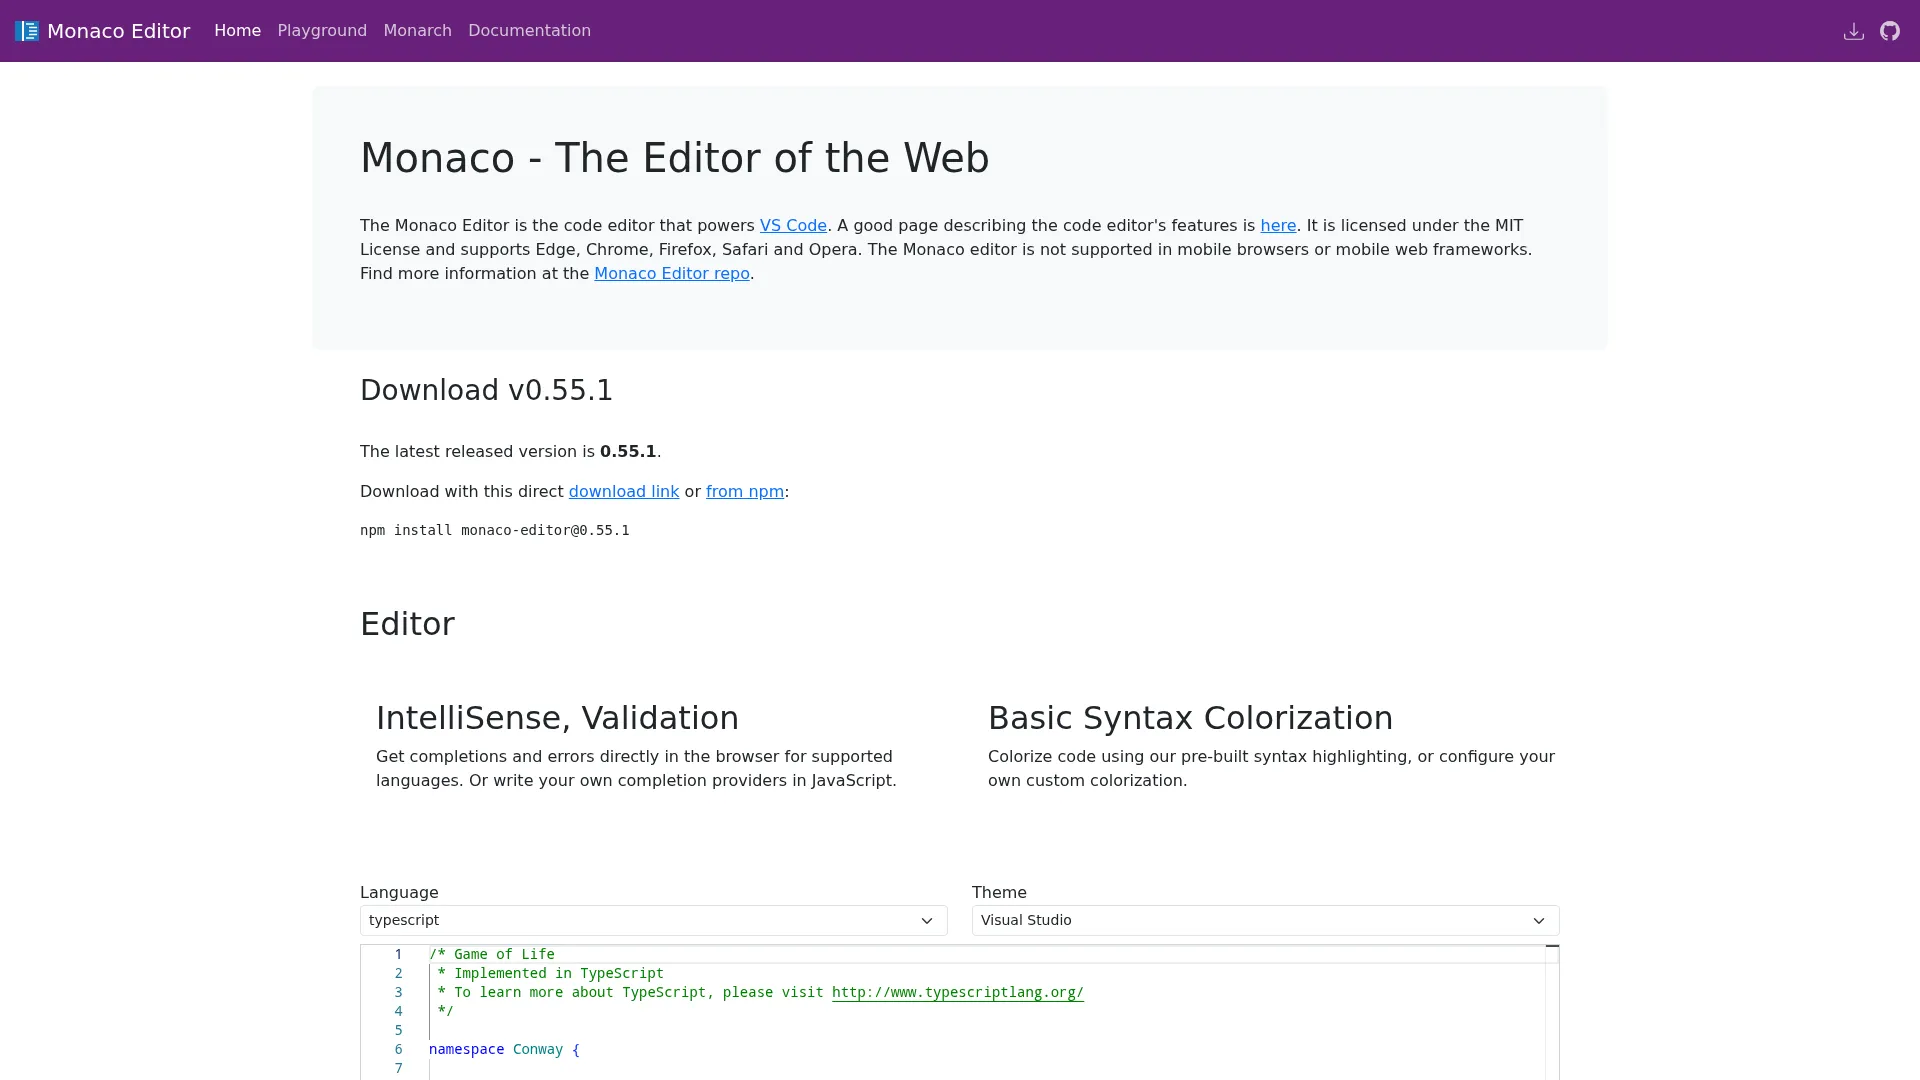The height and width of the screenshot is (1080, 1920).
Task: Click the npm install command text
Action: (x=495, y=531)
